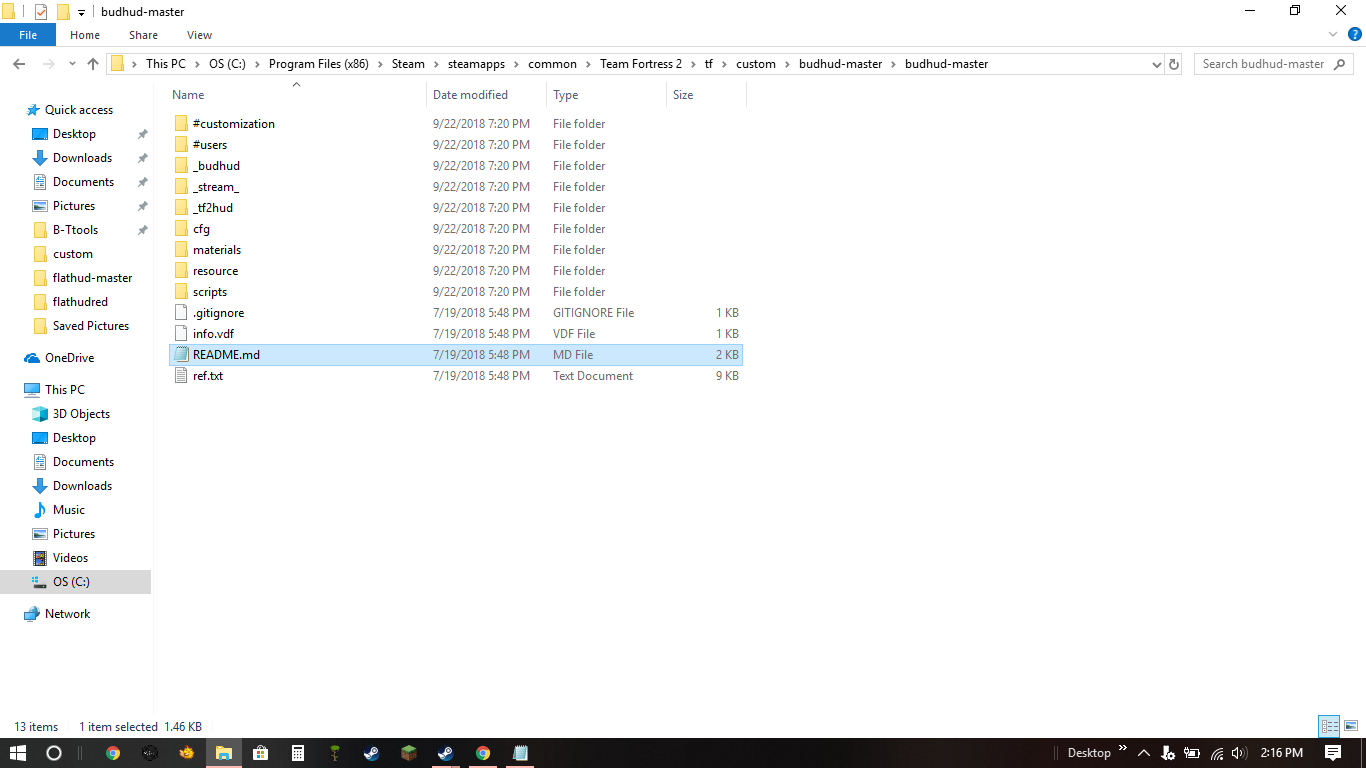Go back using the Back arrow

pyautogui.click(x=19, y=64)
